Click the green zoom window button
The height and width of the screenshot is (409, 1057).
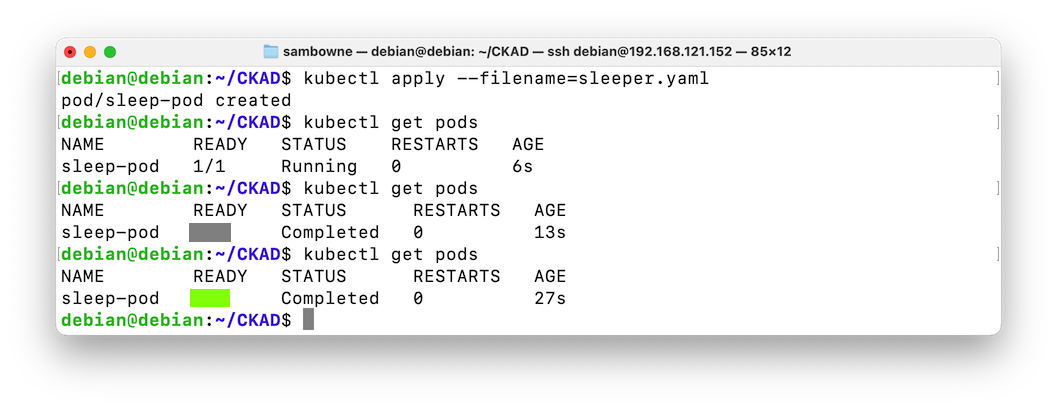(x=110, y=52)
